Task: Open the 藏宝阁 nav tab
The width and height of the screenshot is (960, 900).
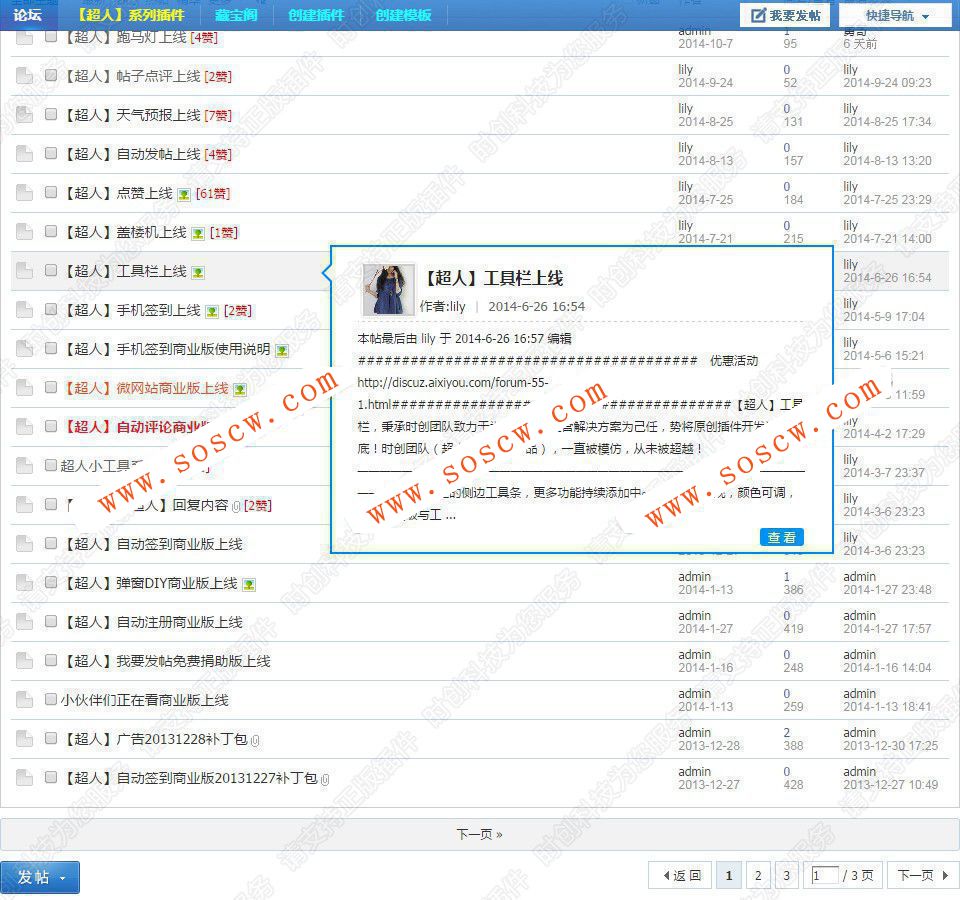Action: pos(236,15)
